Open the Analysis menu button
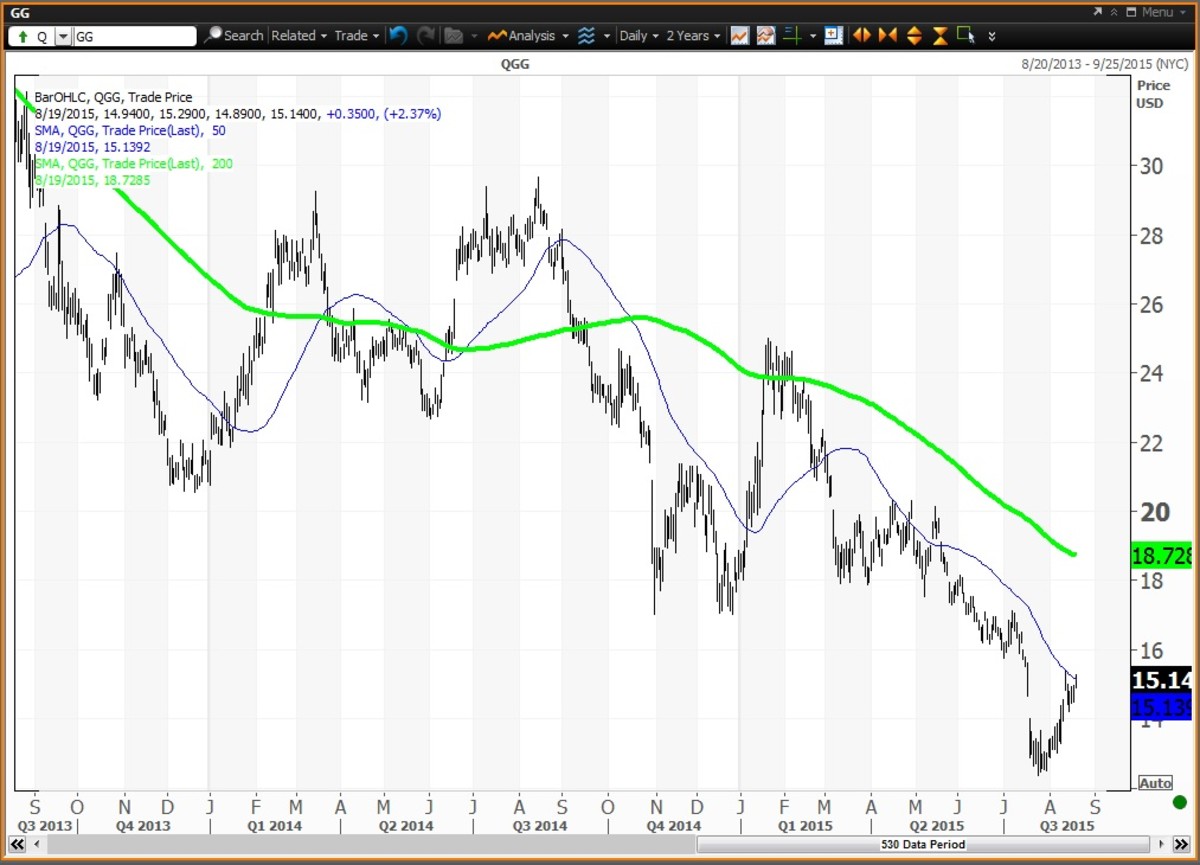1200x865 pixels. click(528, 36)
